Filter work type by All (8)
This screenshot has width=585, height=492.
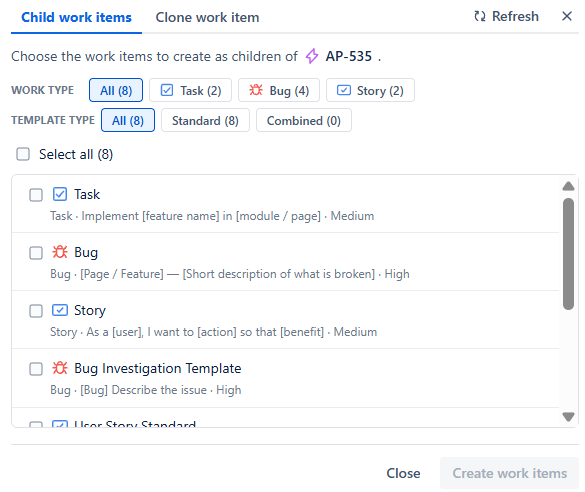point(116,90)
